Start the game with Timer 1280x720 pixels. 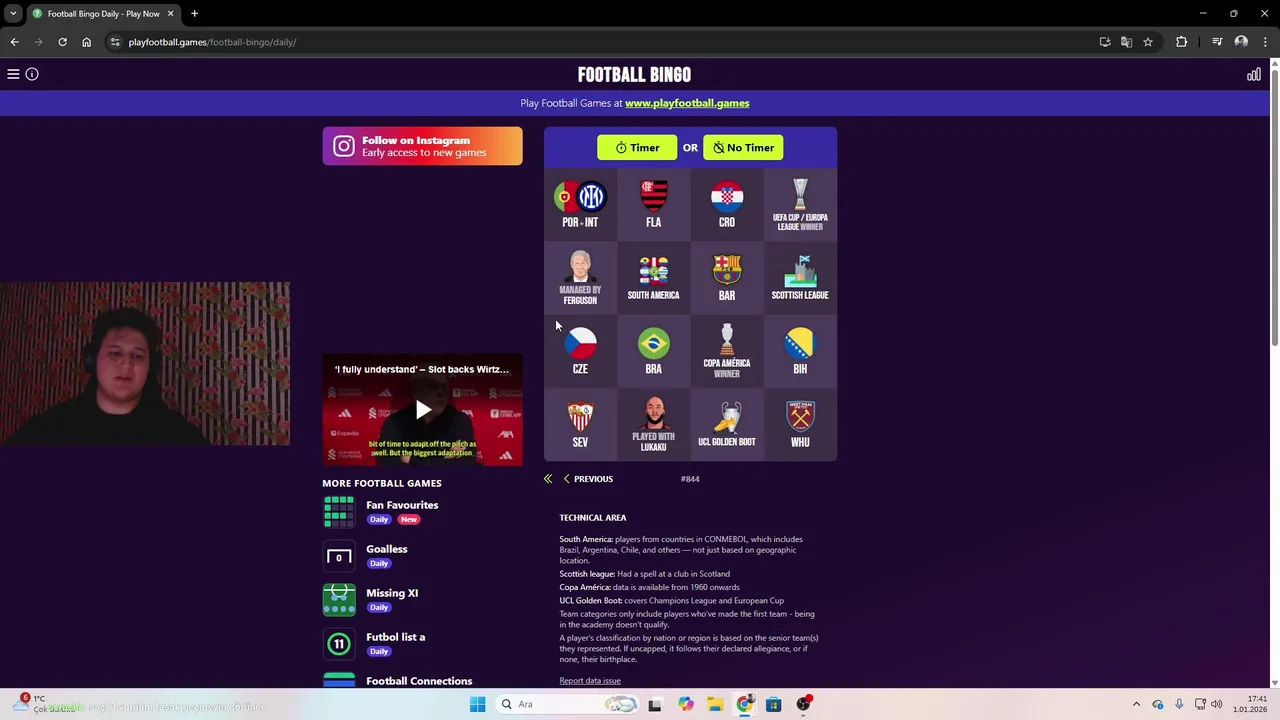[x=637, y=148]
